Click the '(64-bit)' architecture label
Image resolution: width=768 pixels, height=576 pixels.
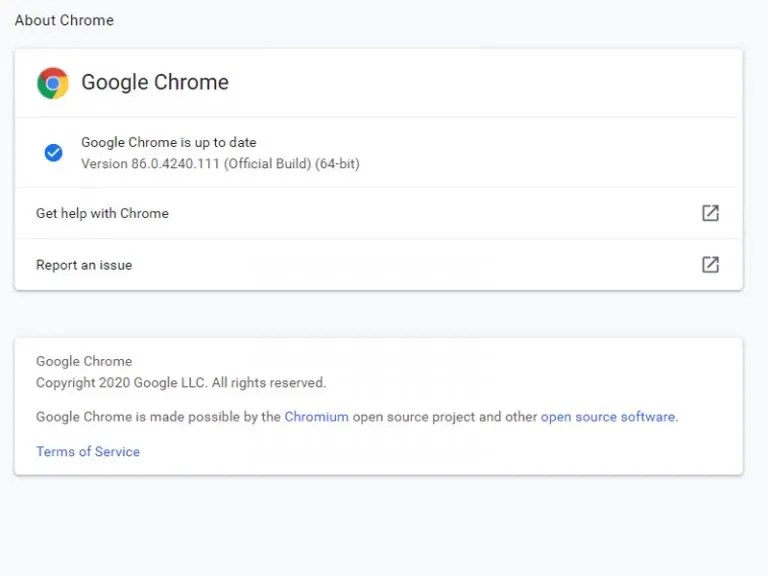337,163
